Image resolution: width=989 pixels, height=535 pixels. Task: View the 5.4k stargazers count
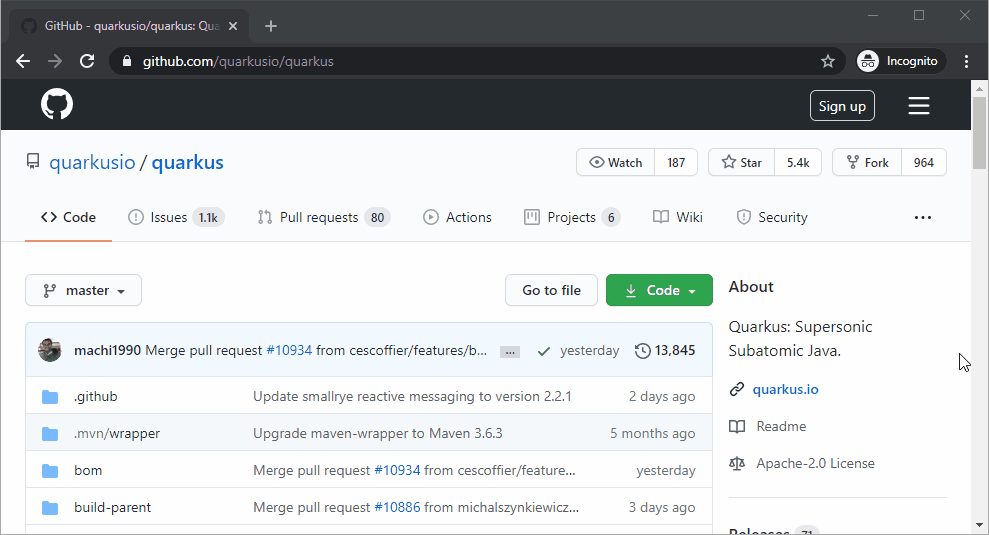click(x=798, y=163)
